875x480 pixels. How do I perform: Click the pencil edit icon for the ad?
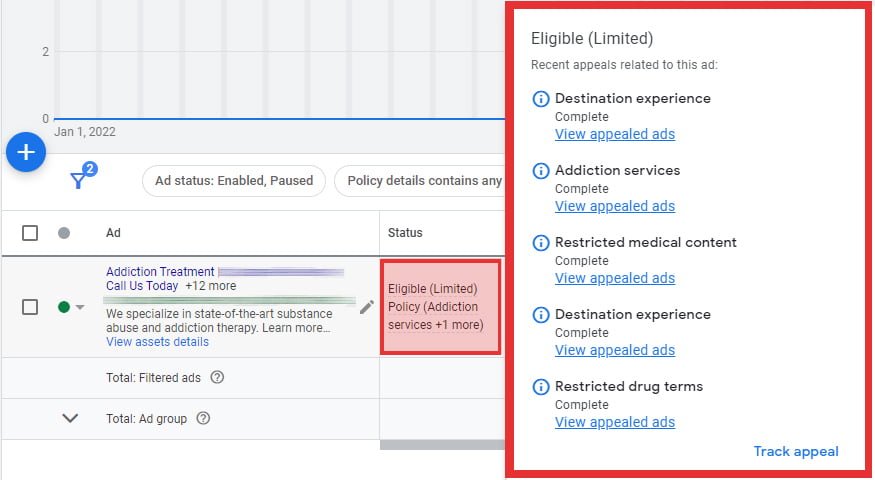367,307
